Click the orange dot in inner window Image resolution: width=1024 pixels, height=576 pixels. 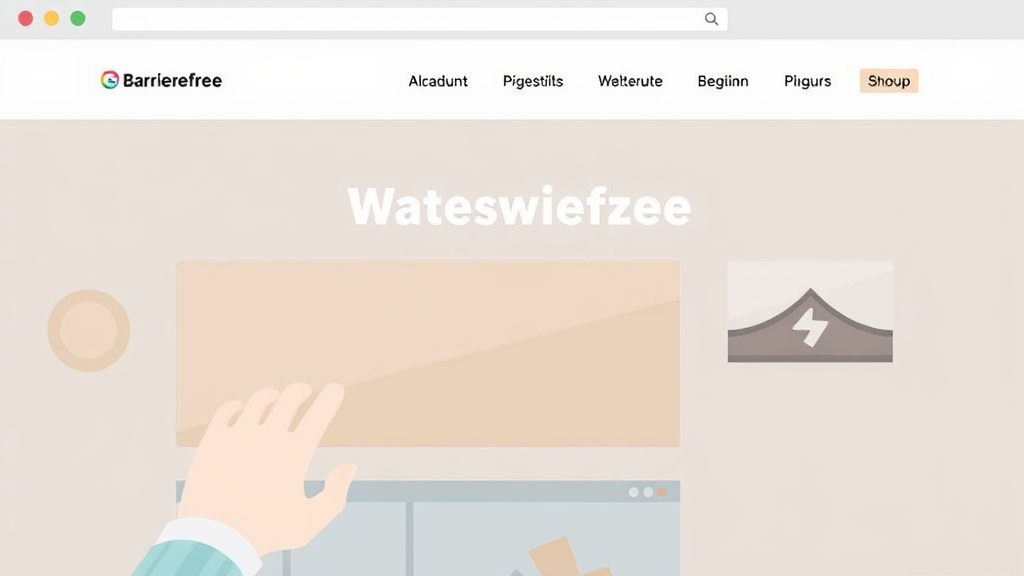(x=662, y=492)
